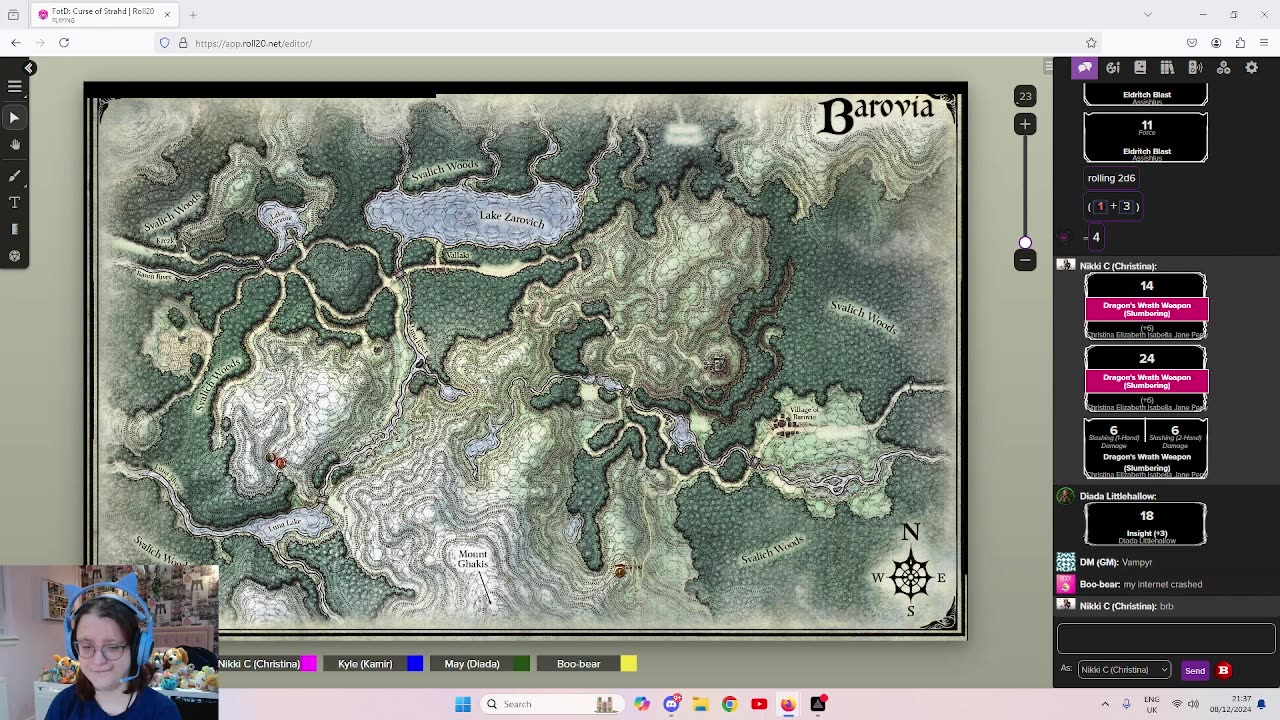The image size is (1280, 720).
Task: Click the site padlock icon
Action: tap(182, 43)
